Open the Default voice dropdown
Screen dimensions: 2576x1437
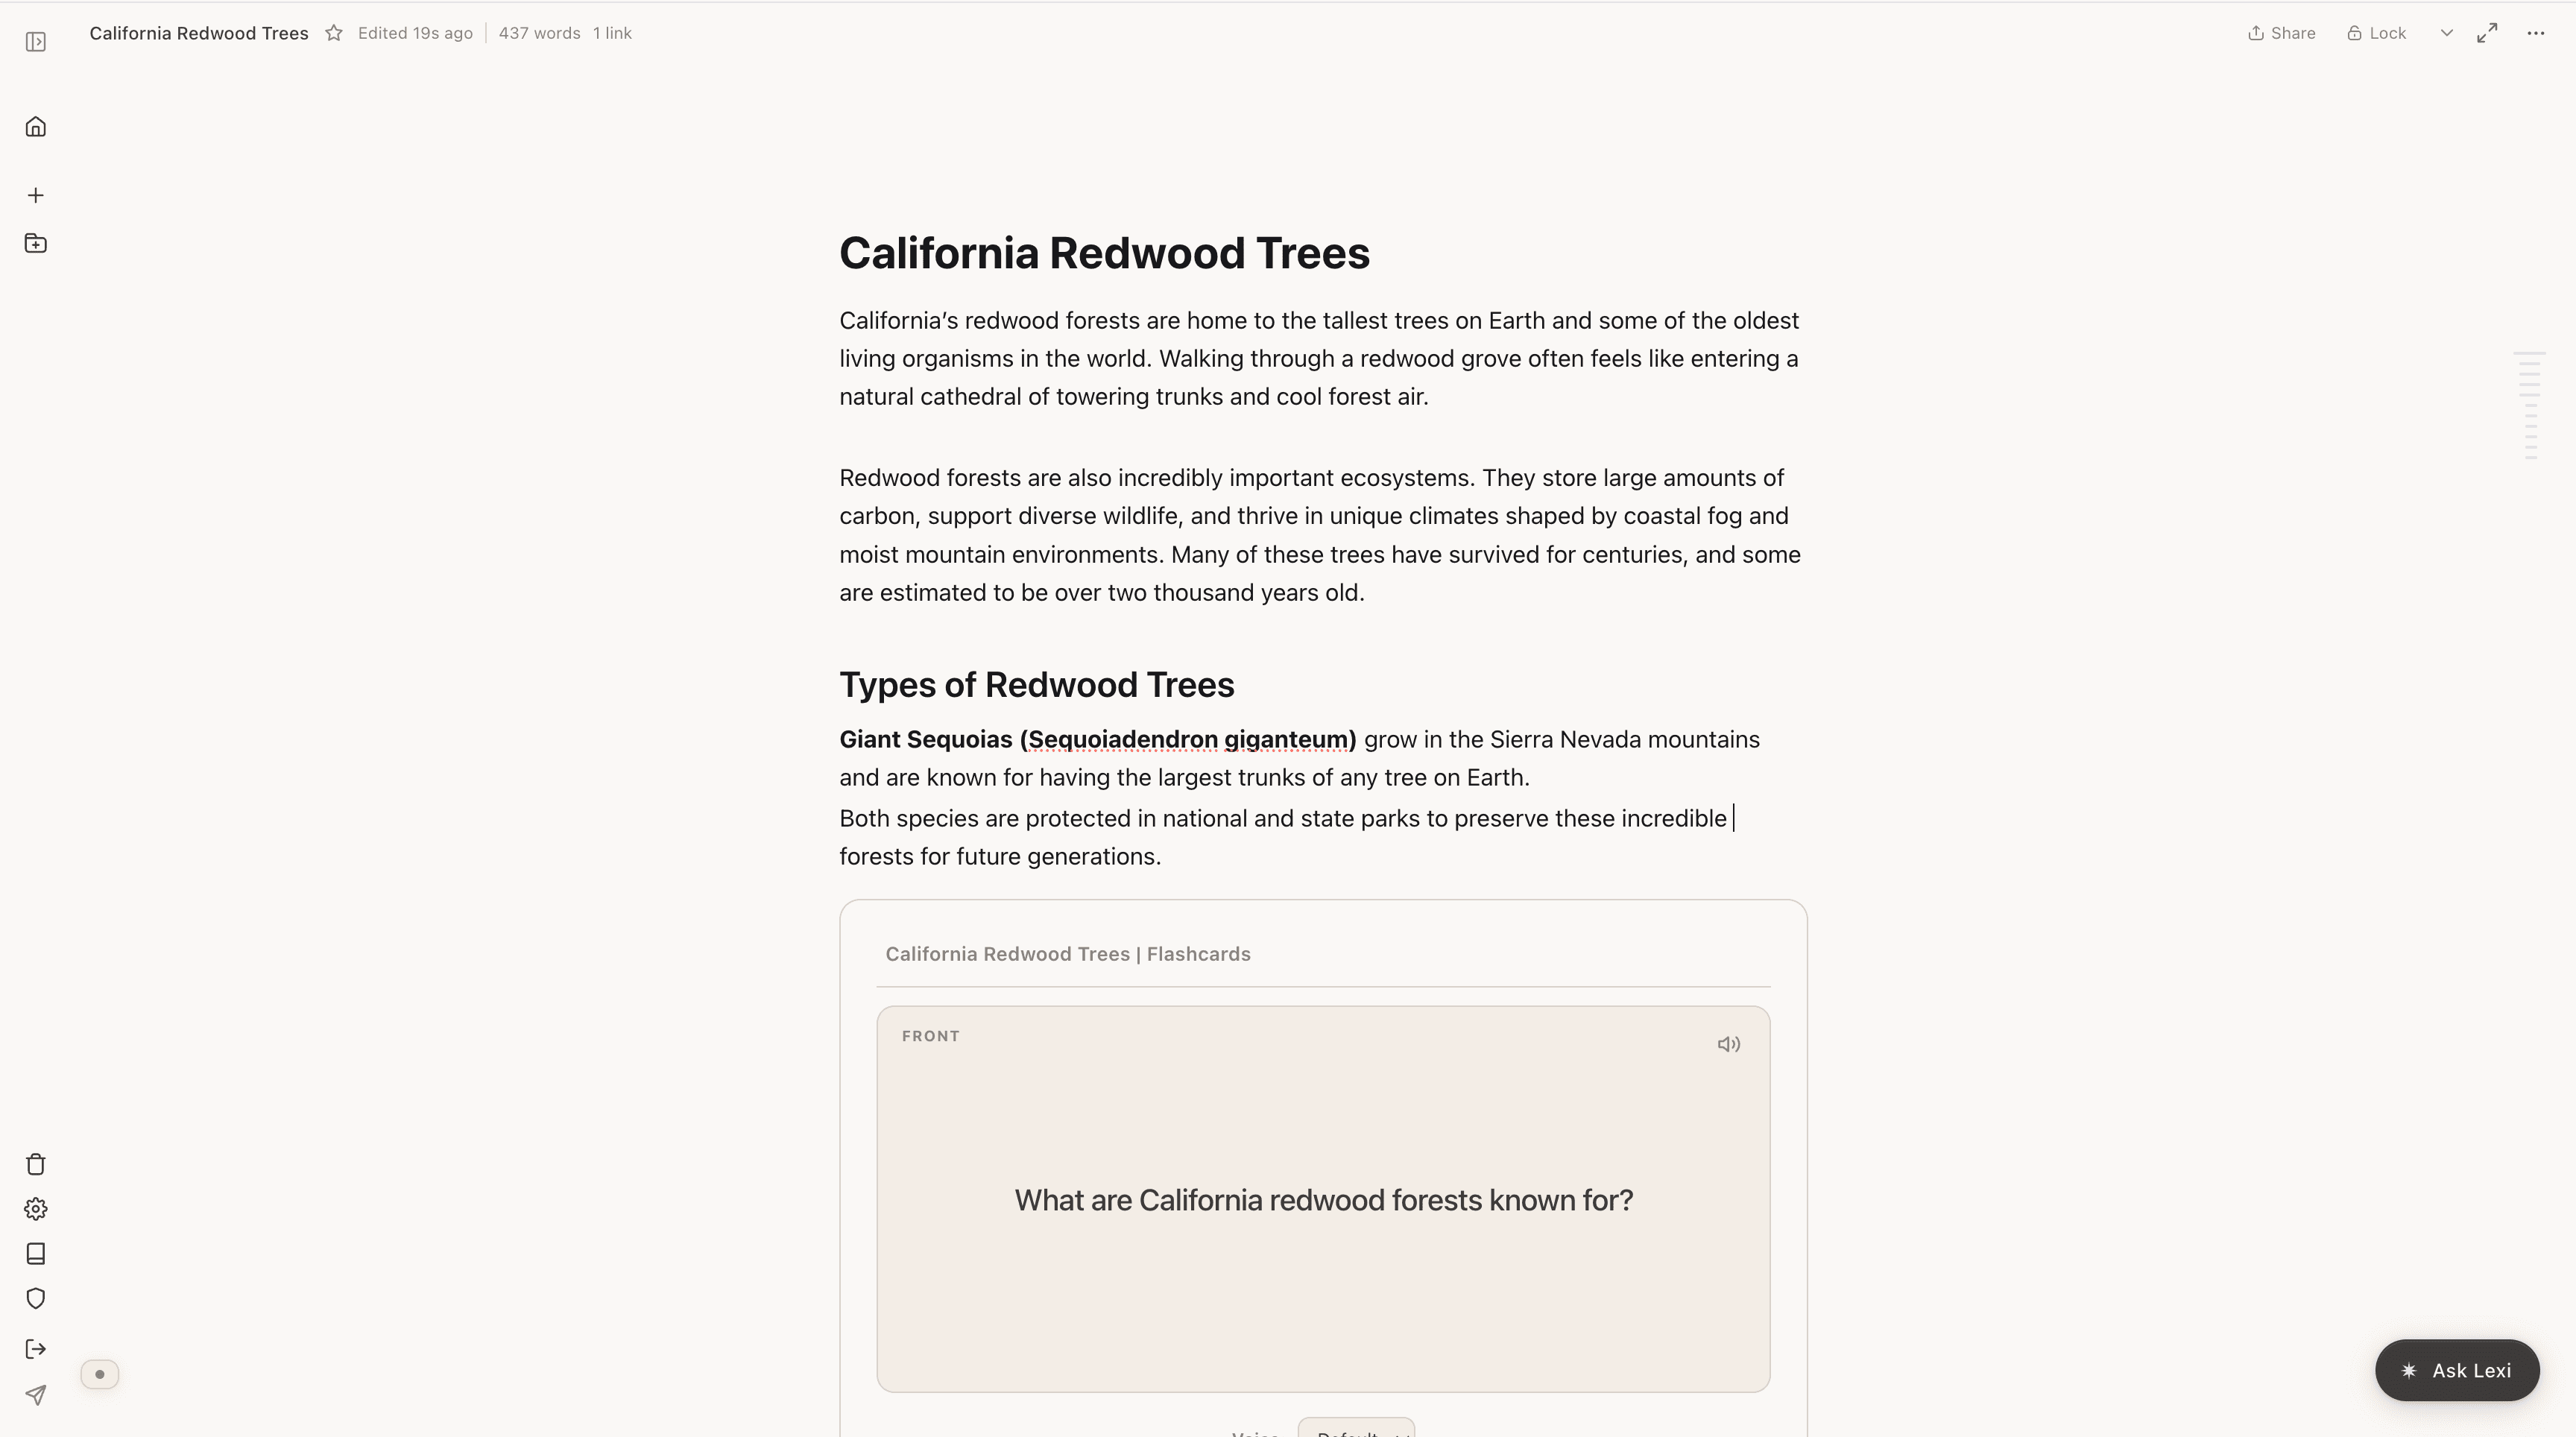(1355, 1432)
